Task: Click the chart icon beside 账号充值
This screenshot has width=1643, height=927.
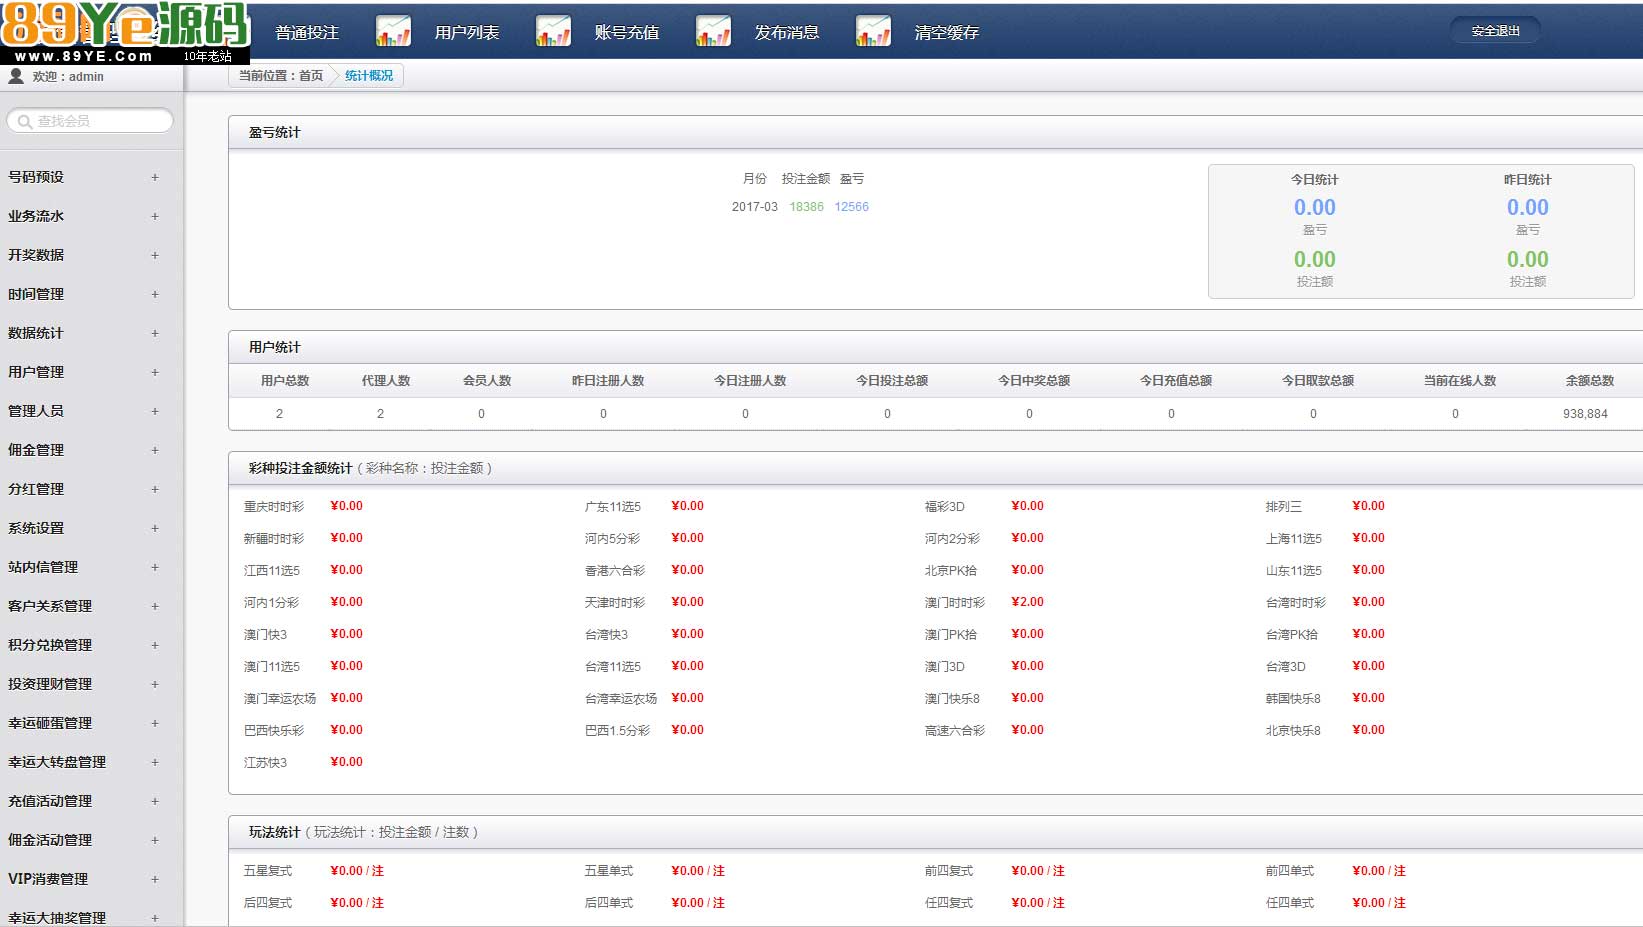Action: click(x=553, y=31)
